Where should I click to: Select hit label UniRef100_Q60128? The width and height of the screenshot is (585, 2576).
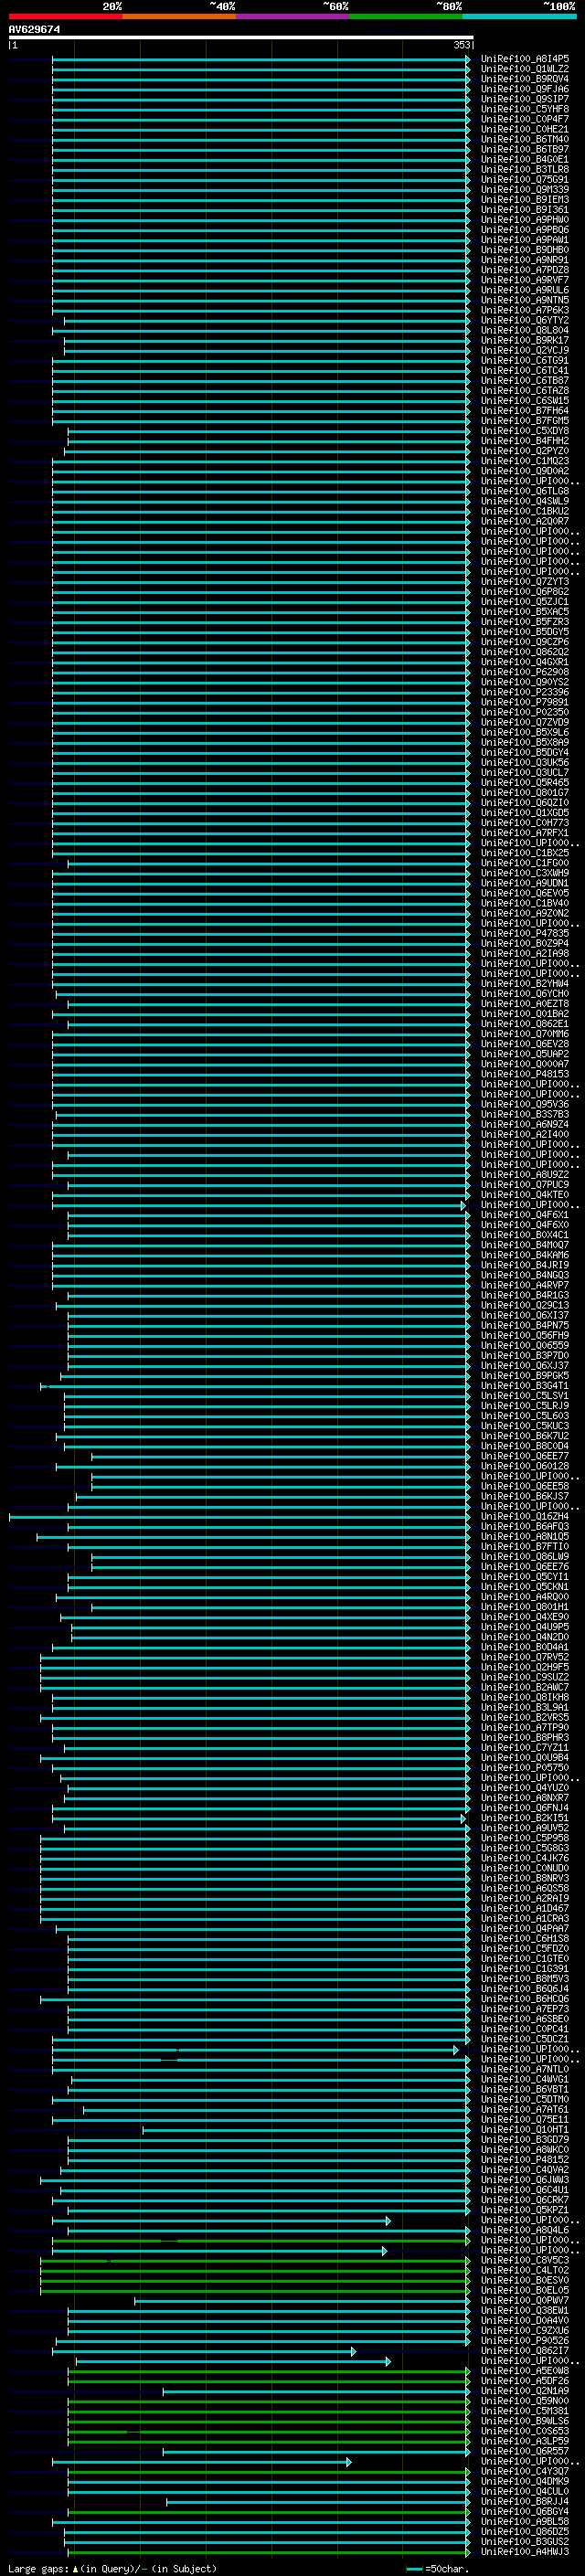click(525, 1465)
